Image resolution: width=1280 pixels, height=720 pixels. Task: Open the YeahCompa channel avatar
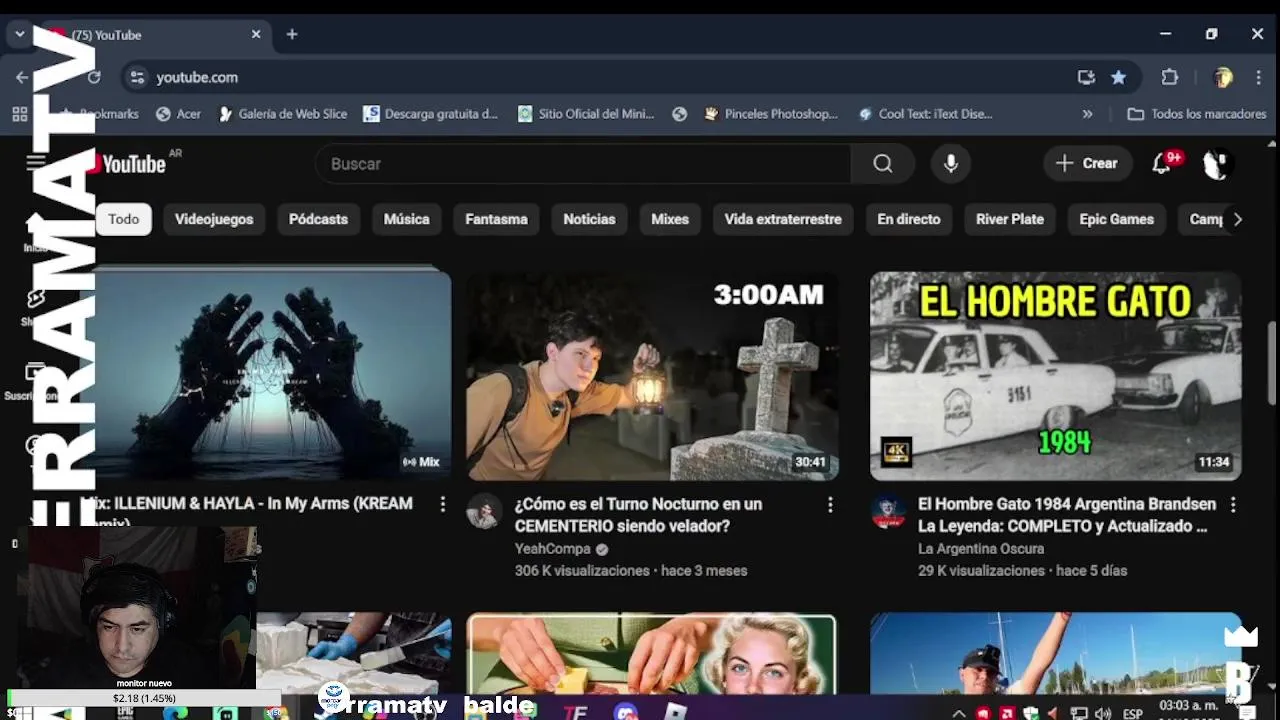point(484,511)
